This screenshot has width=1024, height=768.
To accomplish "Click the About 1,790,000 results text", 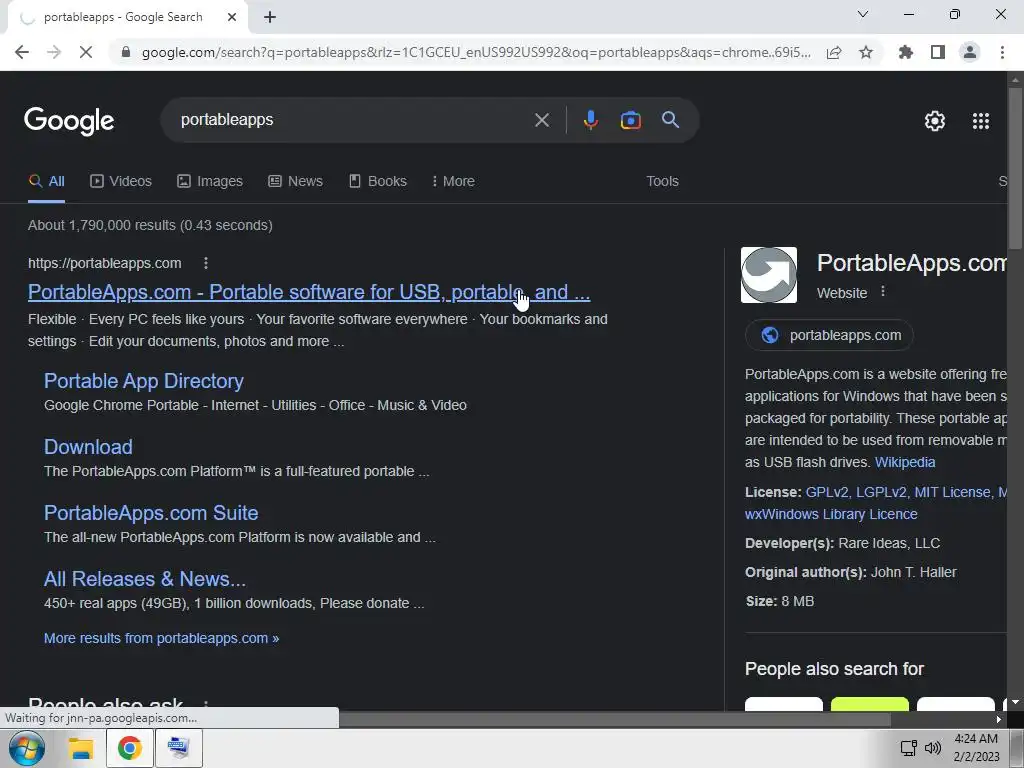I will [x=150, y=225].
